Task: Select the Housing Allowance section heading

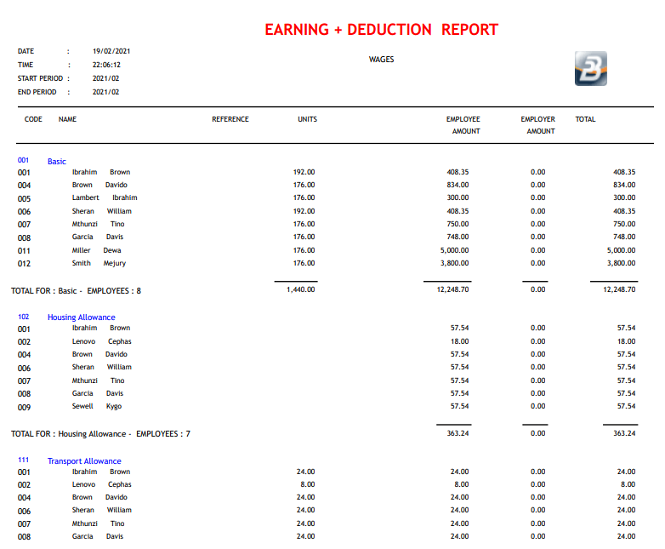Action: click(x=81, y=317)
